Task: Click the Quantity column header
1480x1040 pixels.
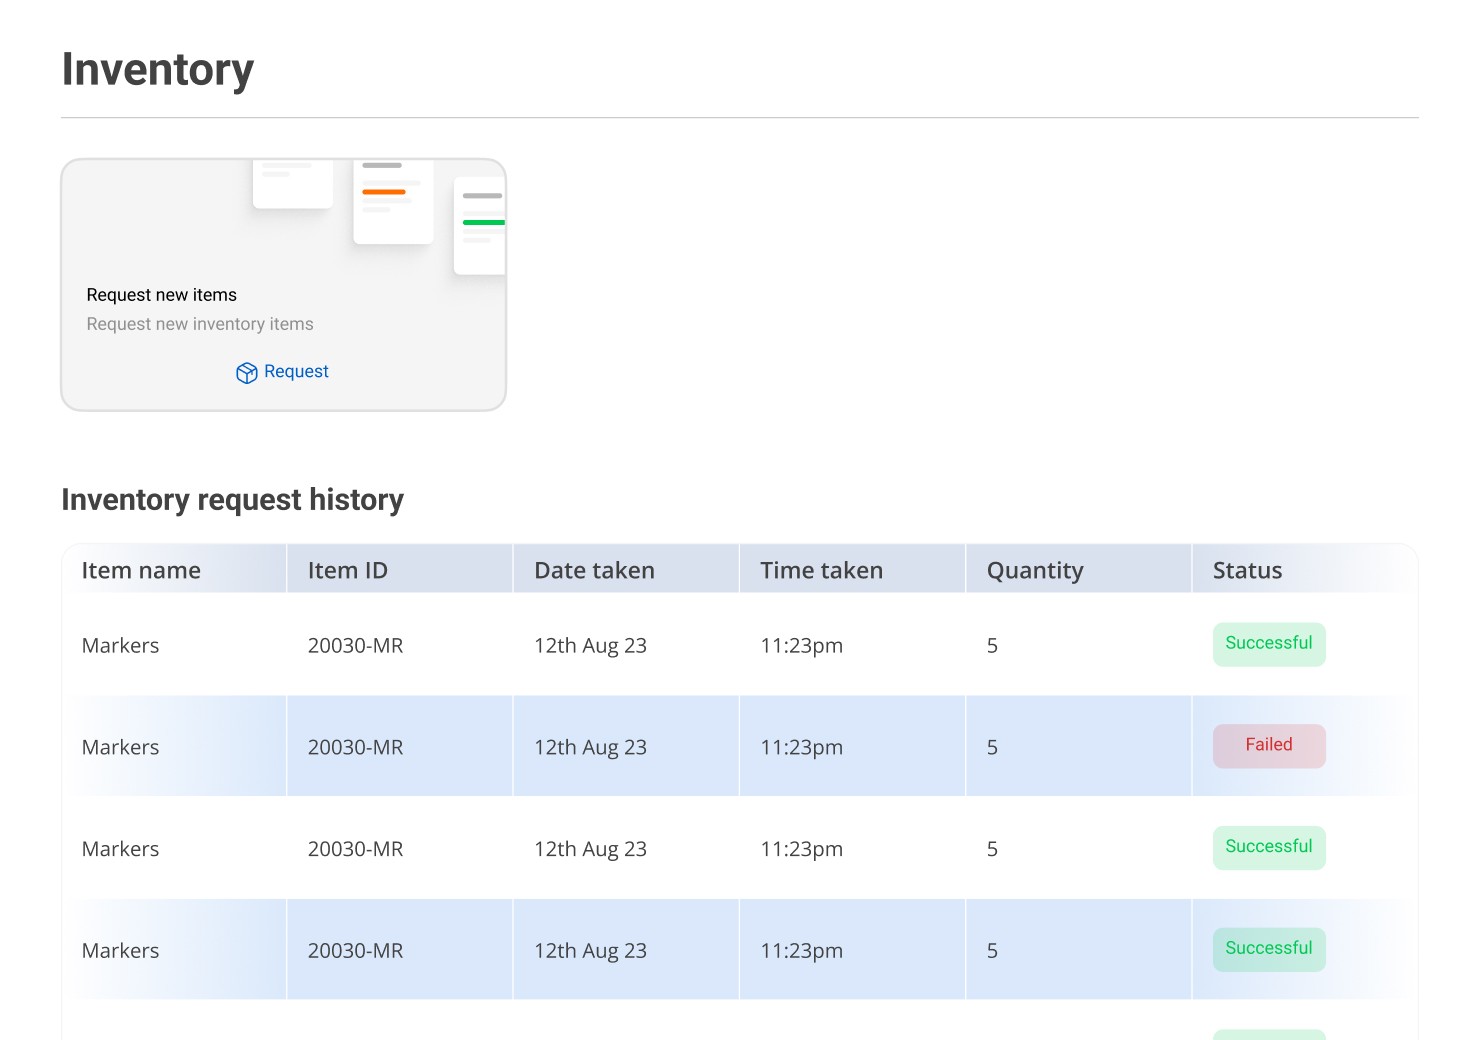Action: pyautogui.click(x=1035, y=571)
